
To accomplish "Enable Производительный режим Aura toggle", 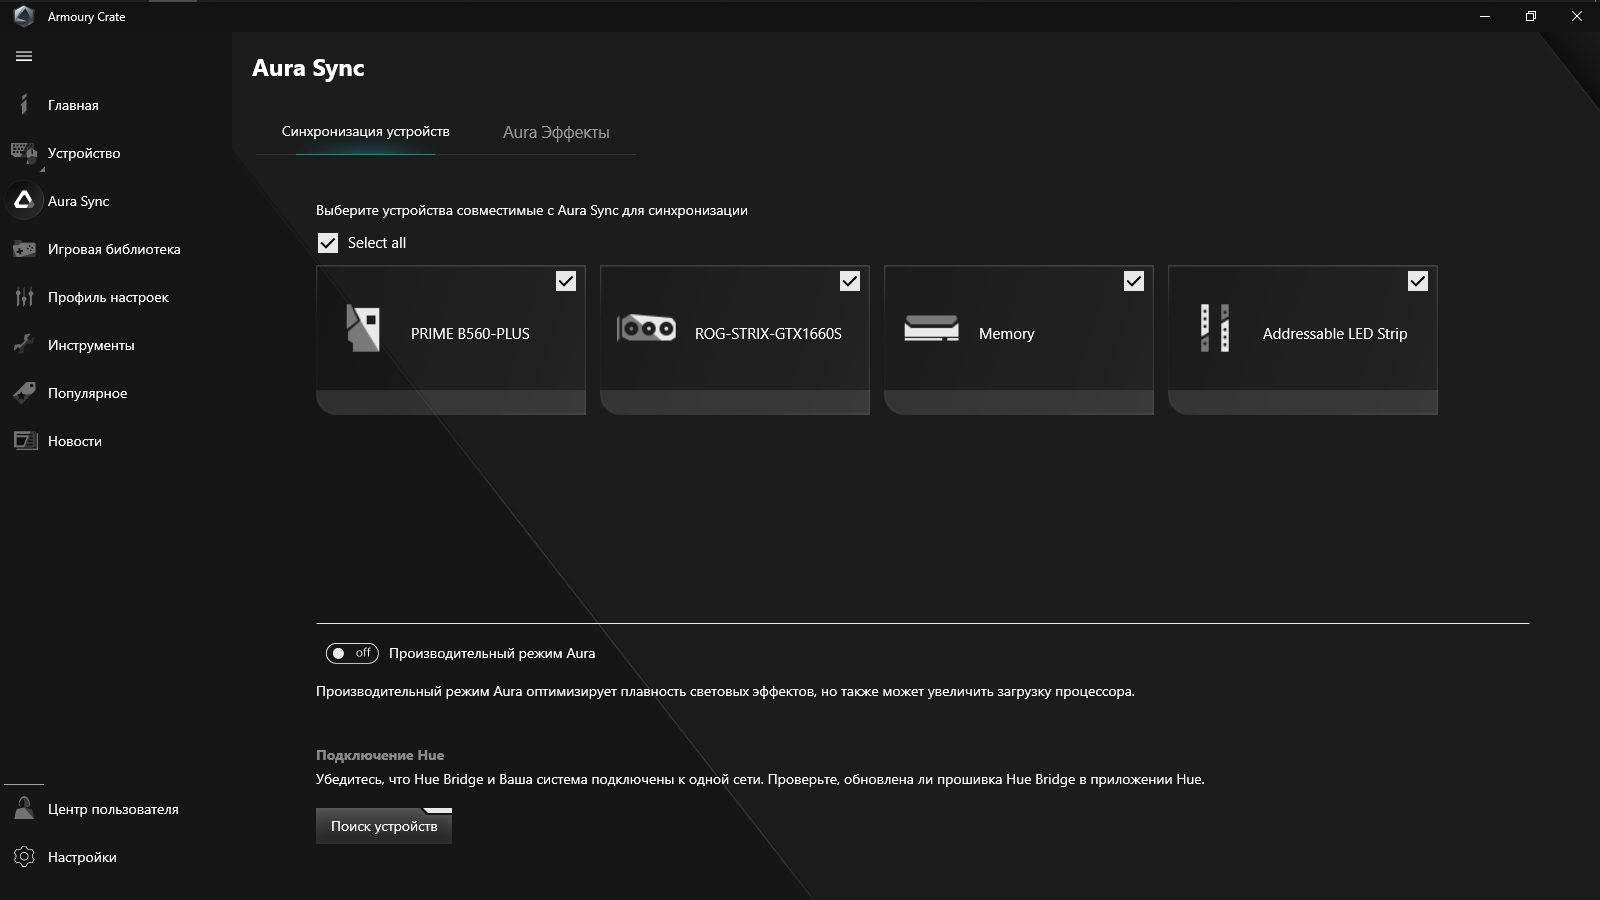I will pos(352,653).
